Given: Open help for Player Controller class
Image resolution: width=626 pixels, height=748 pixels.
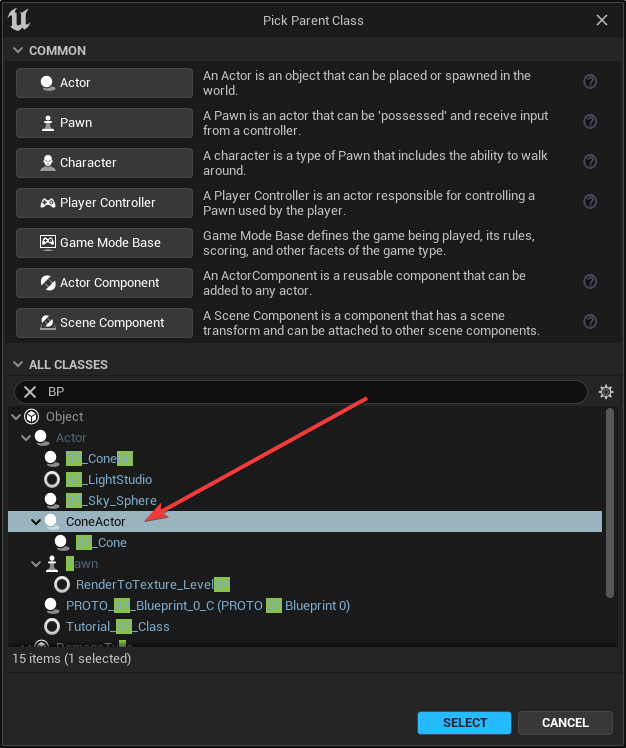Looking at the screenshot, I should click(x=590, y=202).
